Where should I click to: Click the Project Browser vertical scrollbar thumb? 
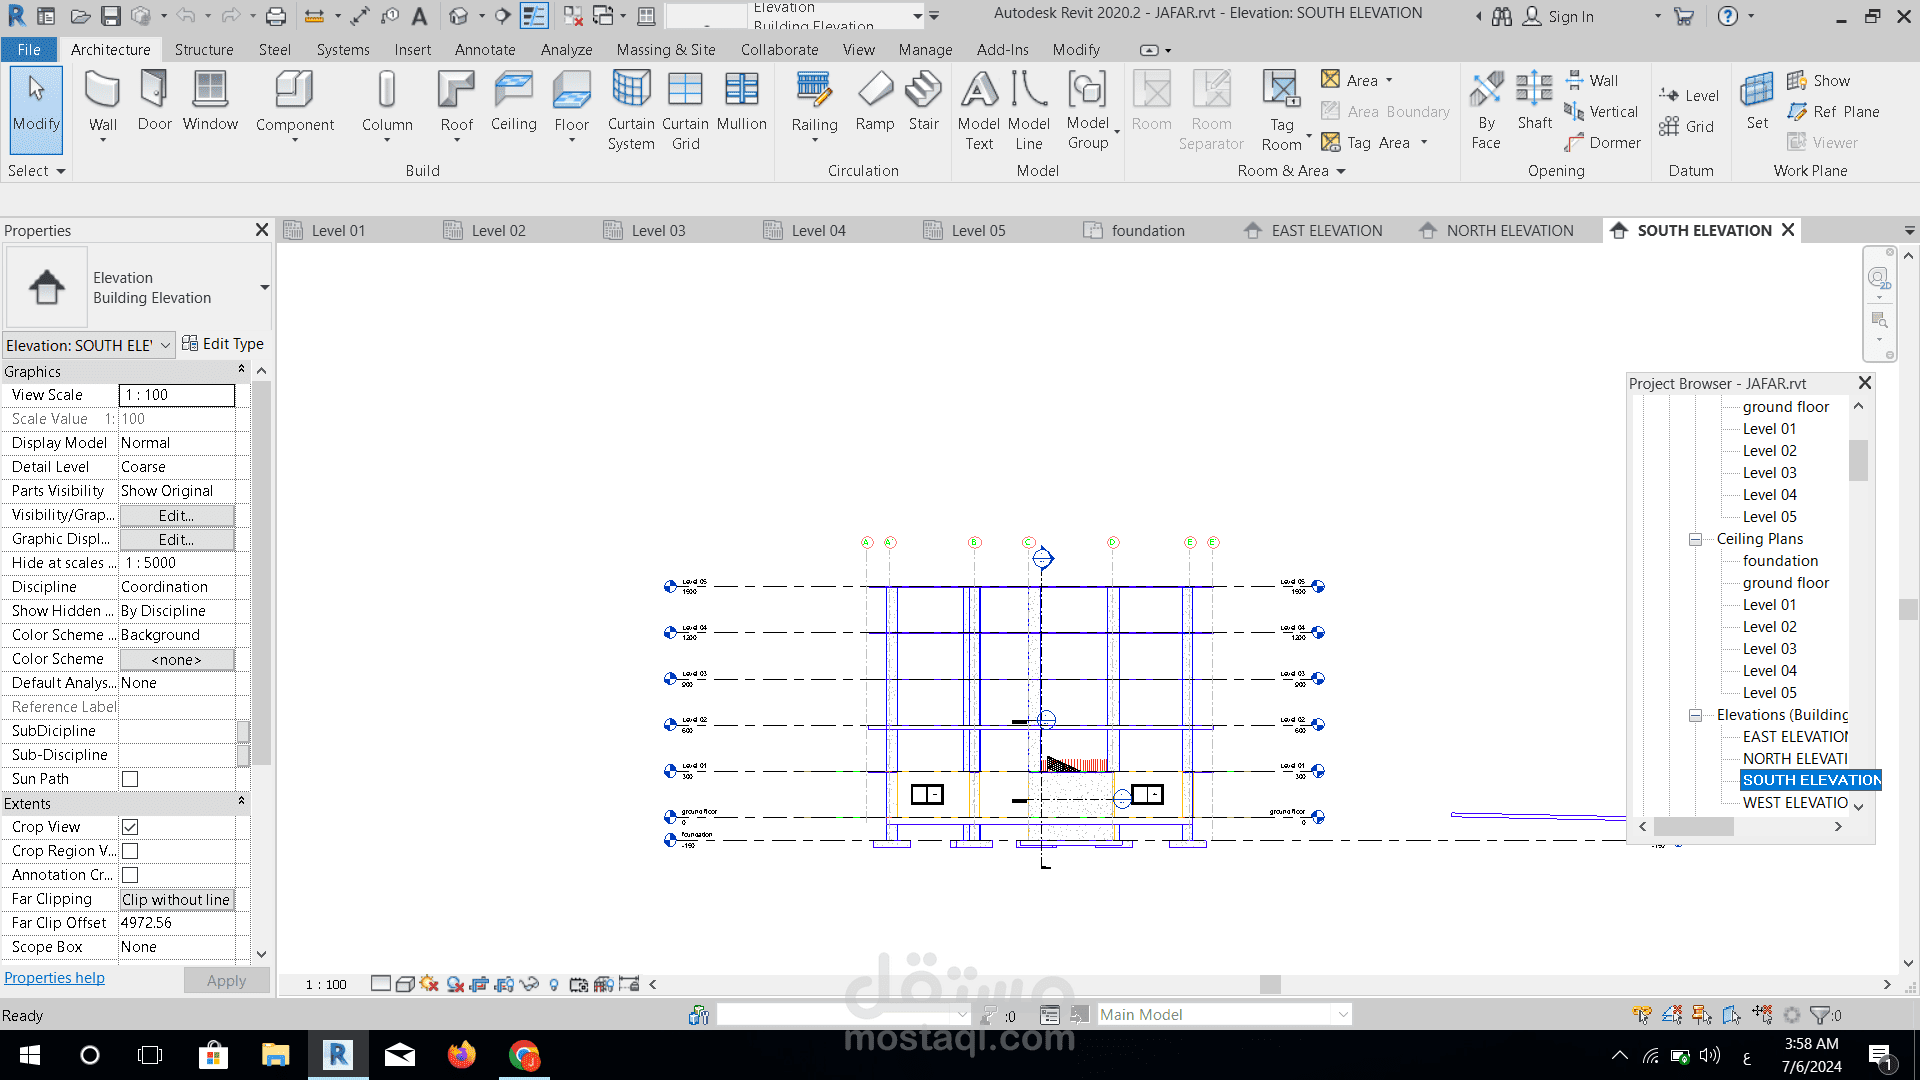point(1859,461)
